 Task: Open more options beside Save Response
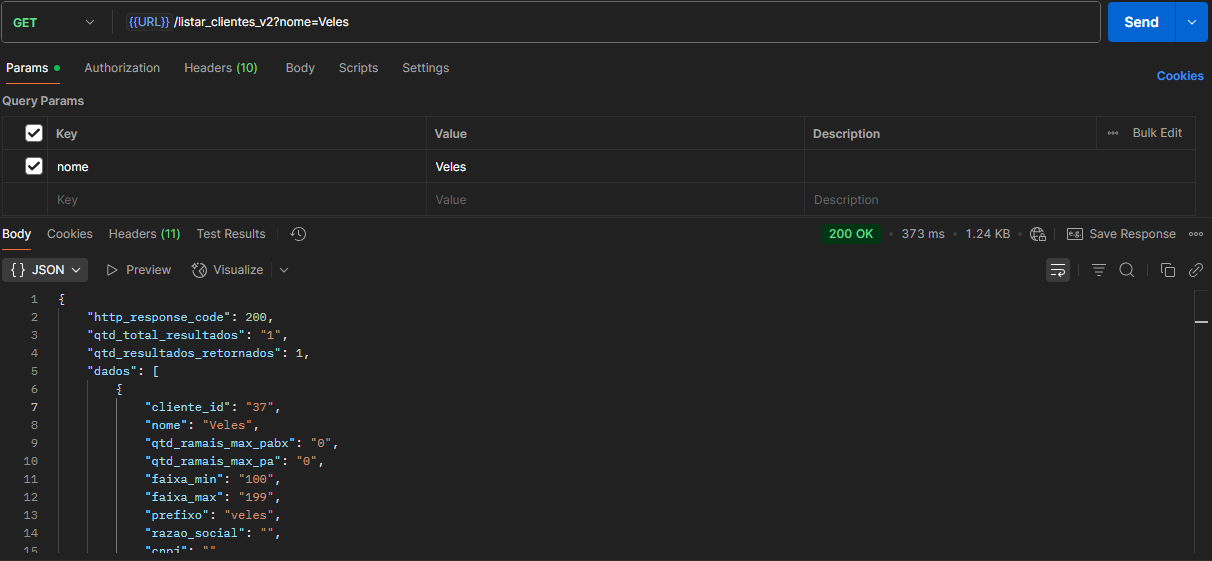pyautogui.click(x=1196, y=234)
